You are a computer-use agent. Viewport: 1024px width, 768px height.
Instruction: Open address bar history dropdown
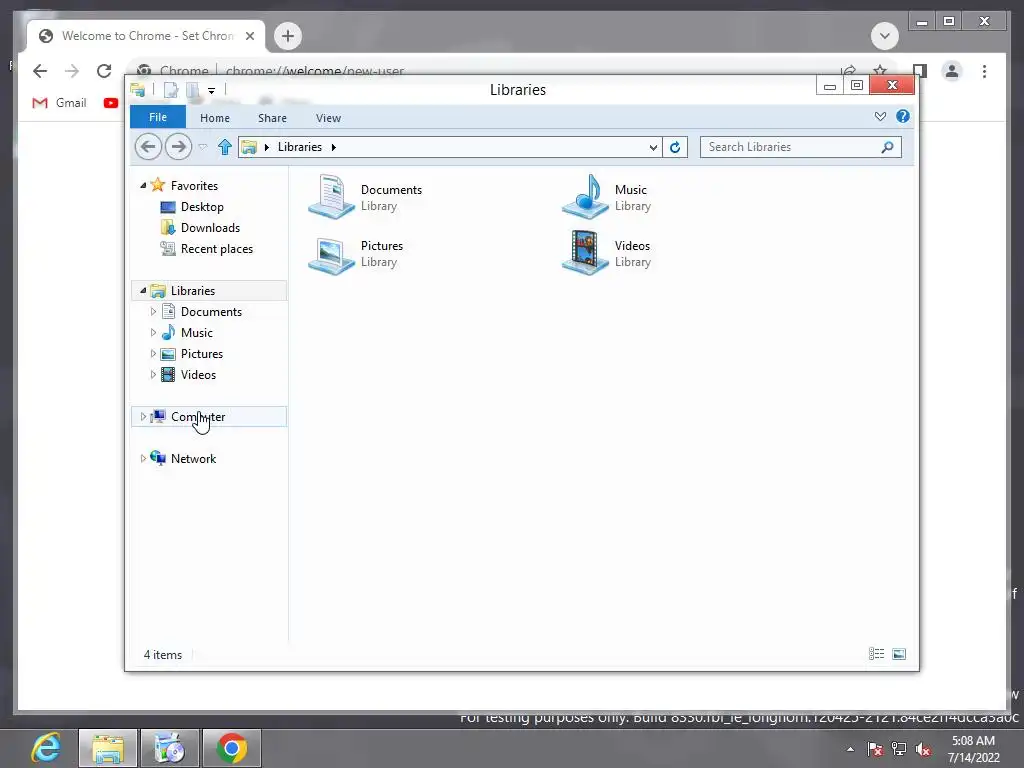click(x=653, y=148)
